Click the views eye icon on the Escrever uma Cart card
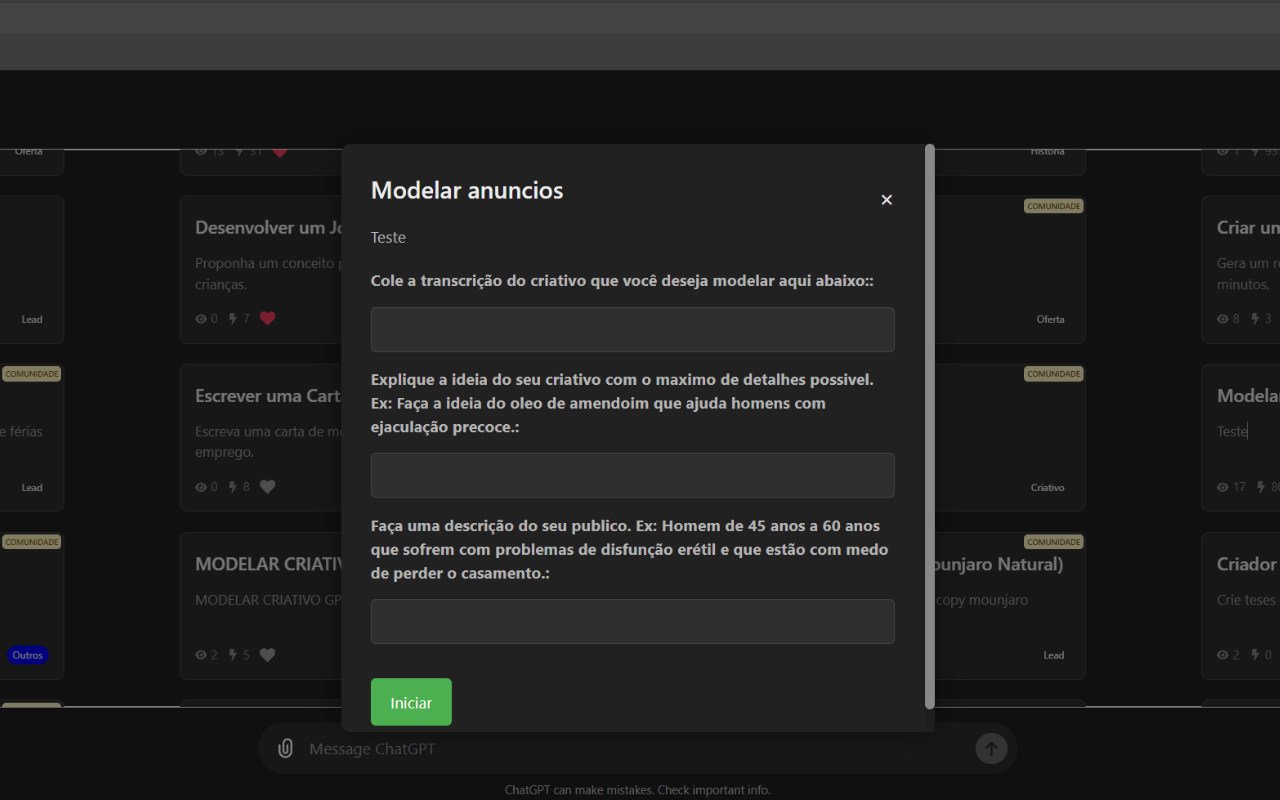1280x800 pixels. tap(201, 487)
